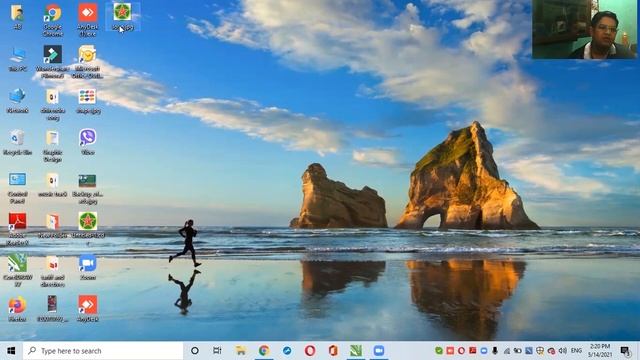
Task: Open Task View on the taskbar
Action: (217, 351)
